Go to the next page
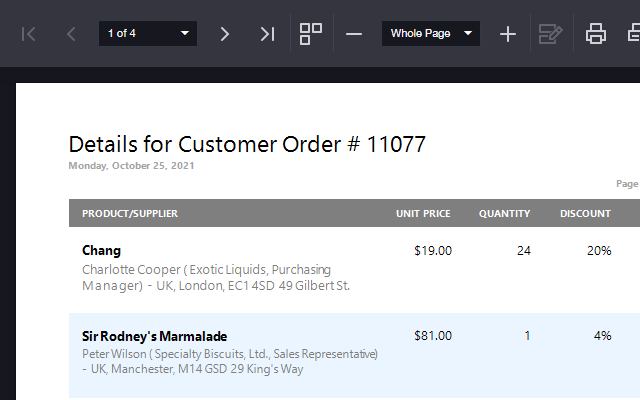 (224, 34)
